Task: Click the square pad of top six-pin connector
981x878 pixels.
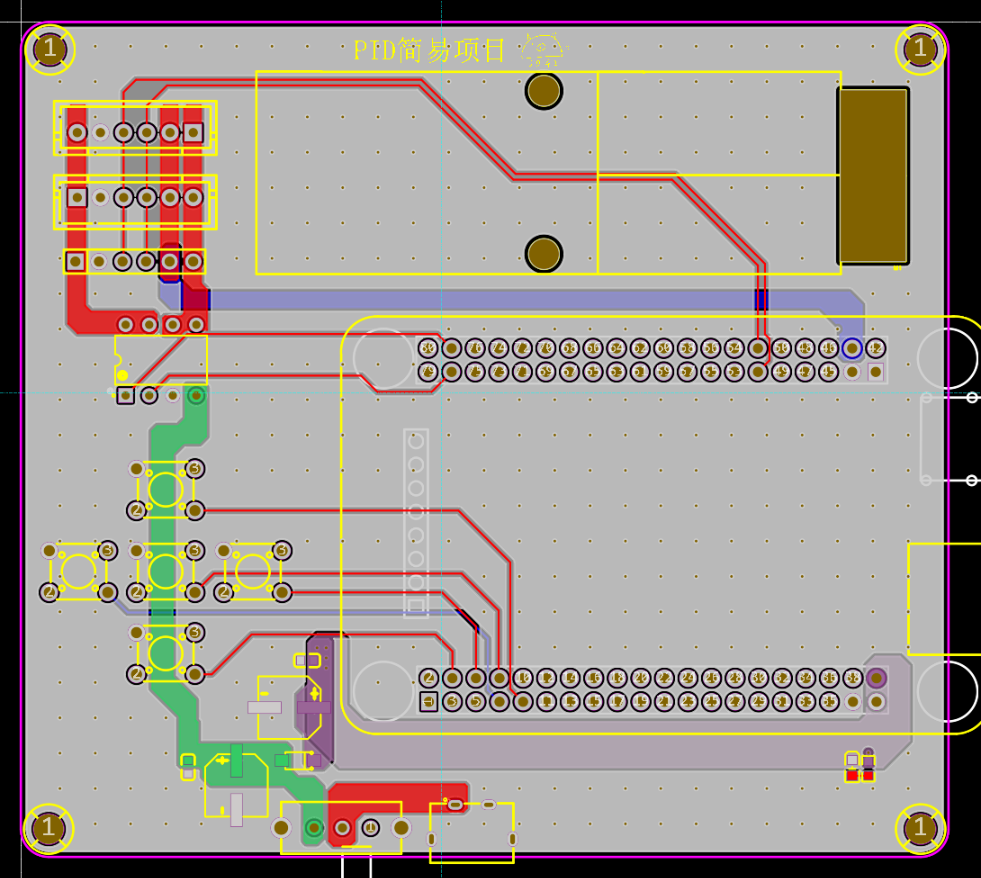Action: click(193, 132)
